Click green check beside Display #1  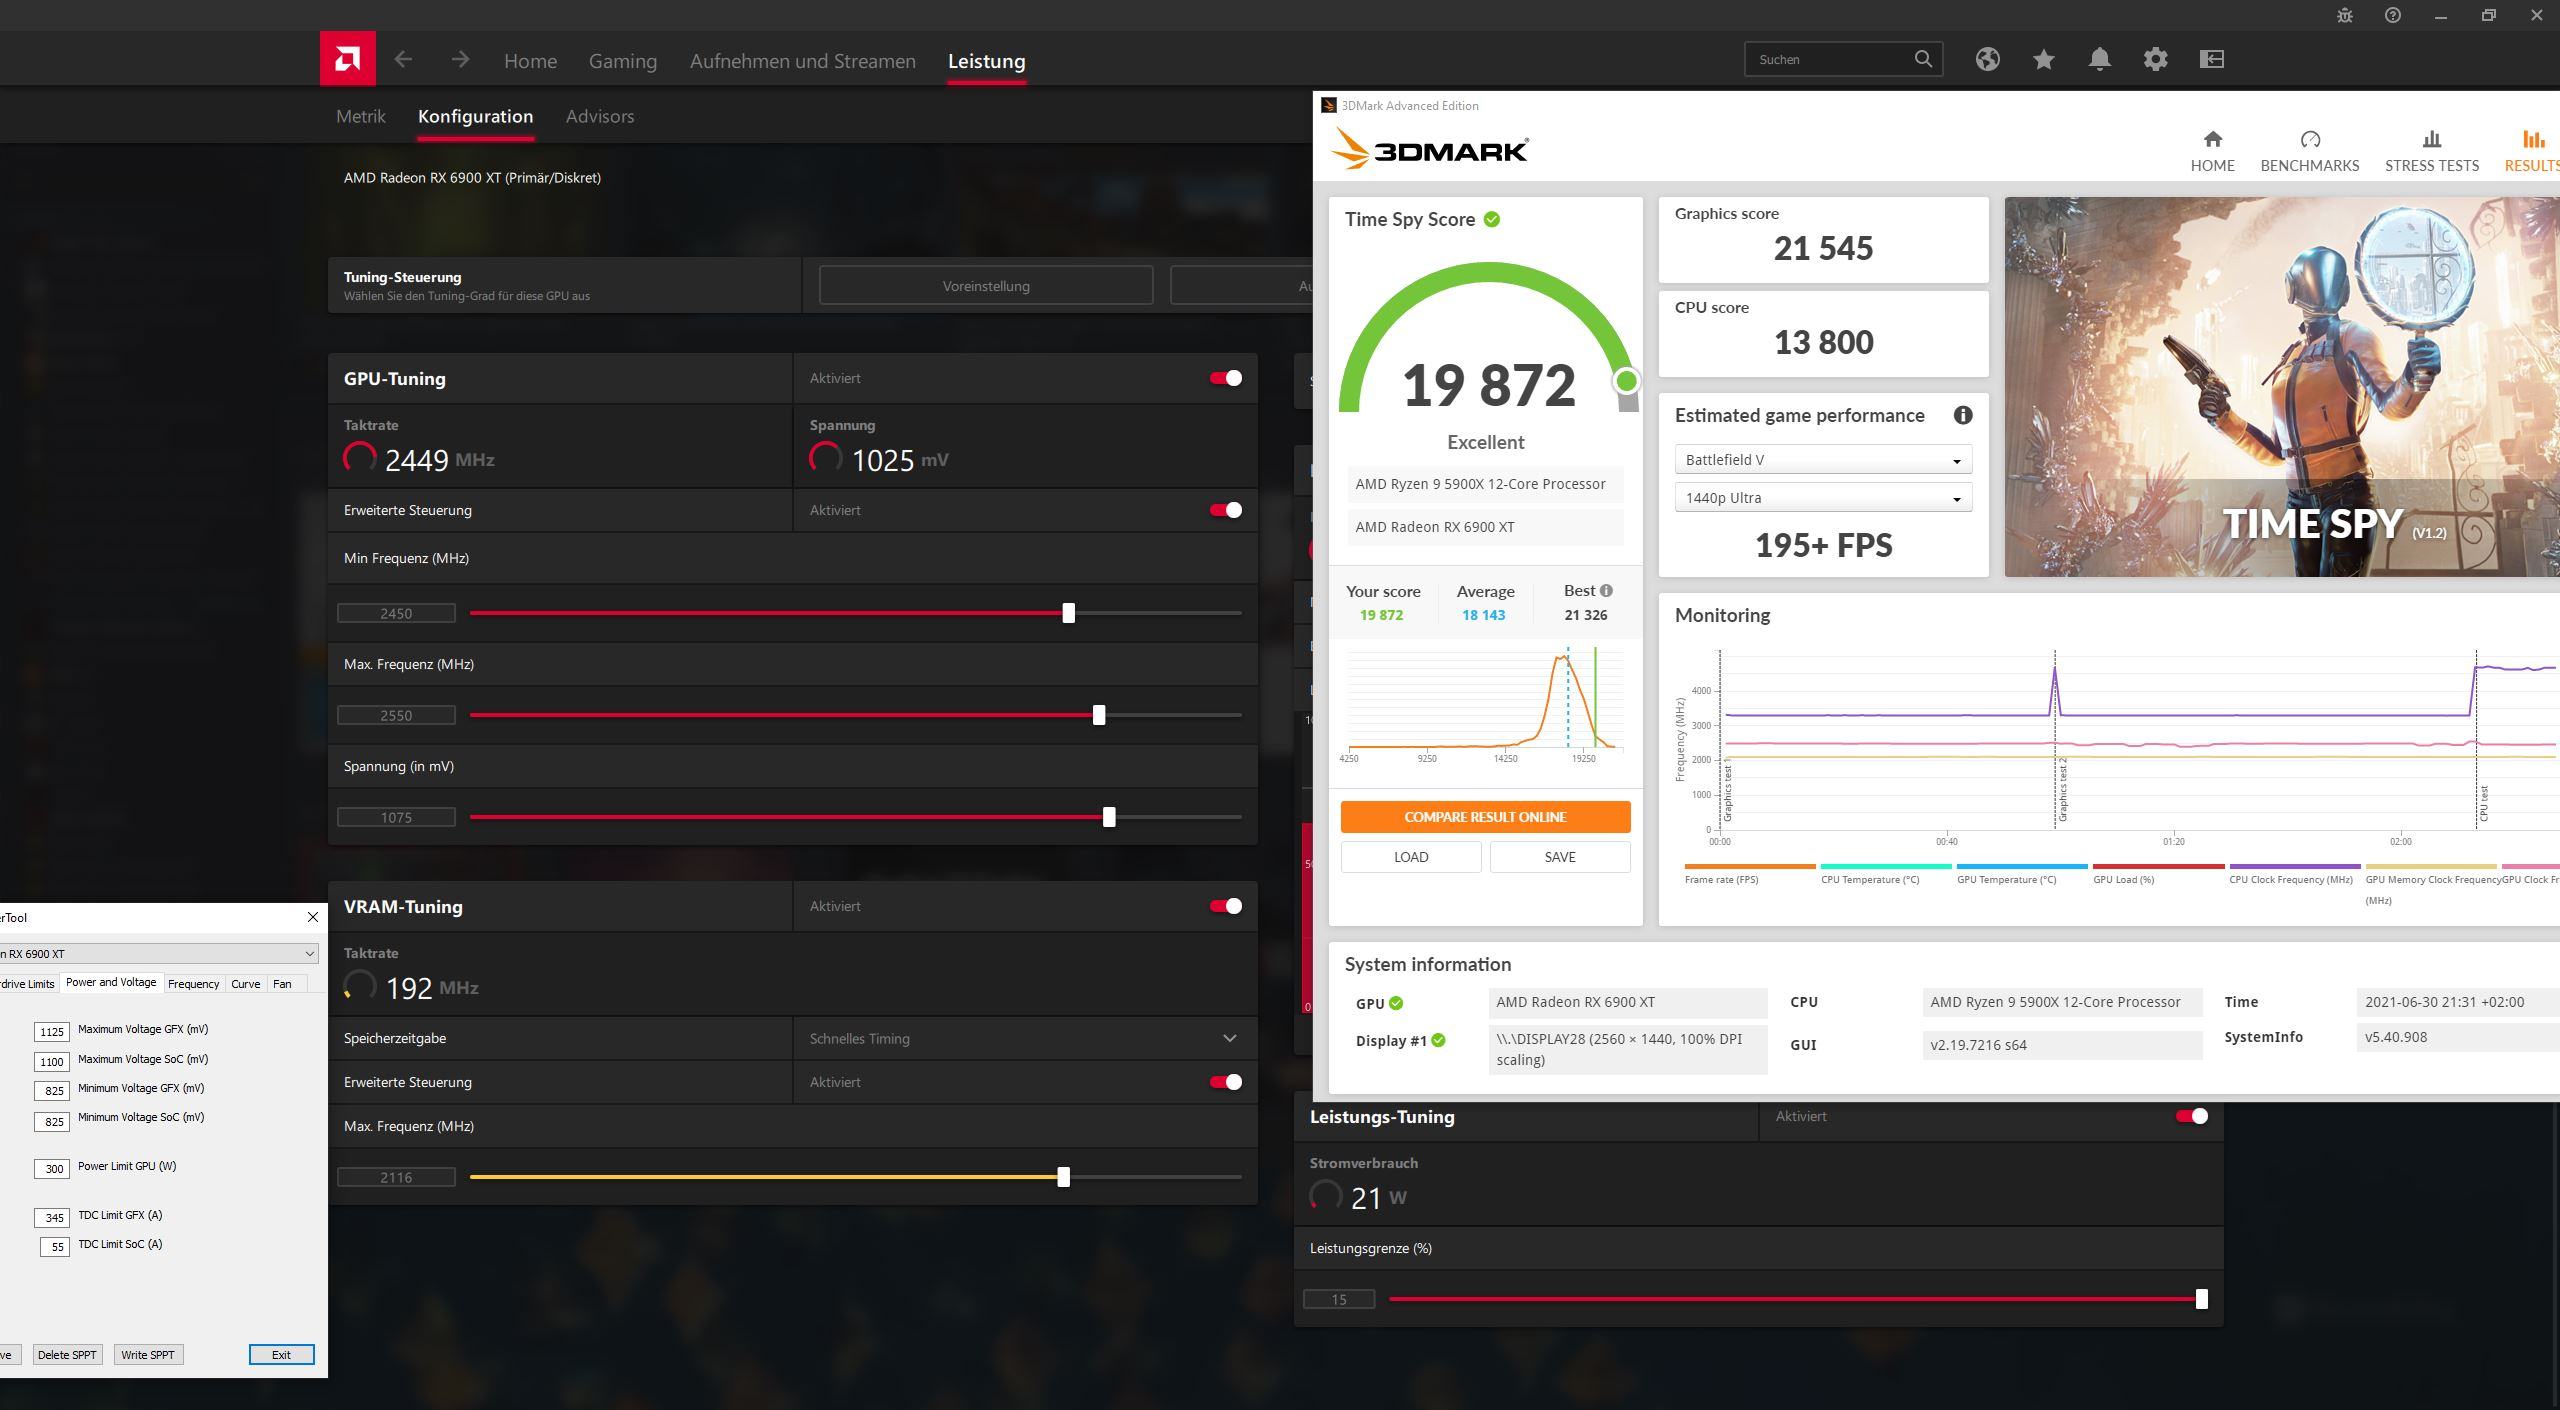[1438, 1040]
